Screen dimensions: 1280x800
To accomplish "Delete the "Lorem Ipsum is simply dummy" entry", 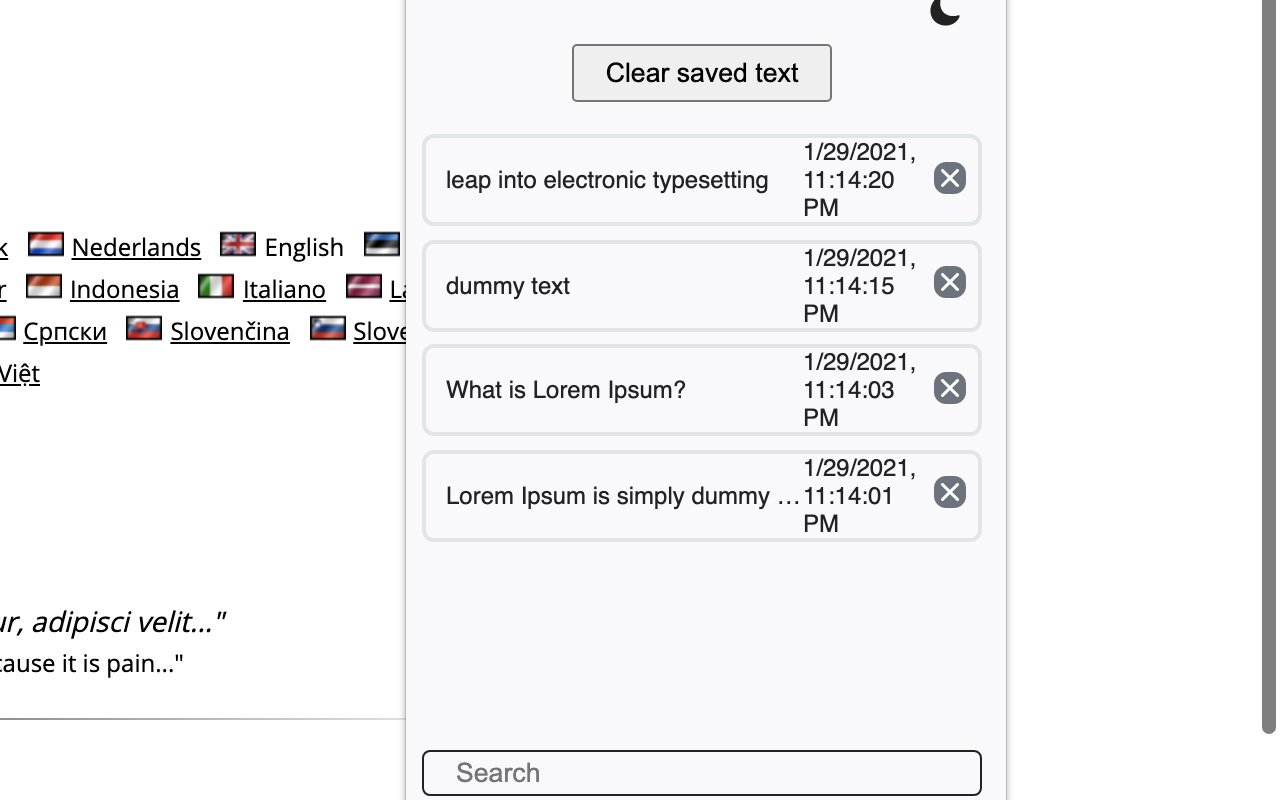I will (948, 492).
